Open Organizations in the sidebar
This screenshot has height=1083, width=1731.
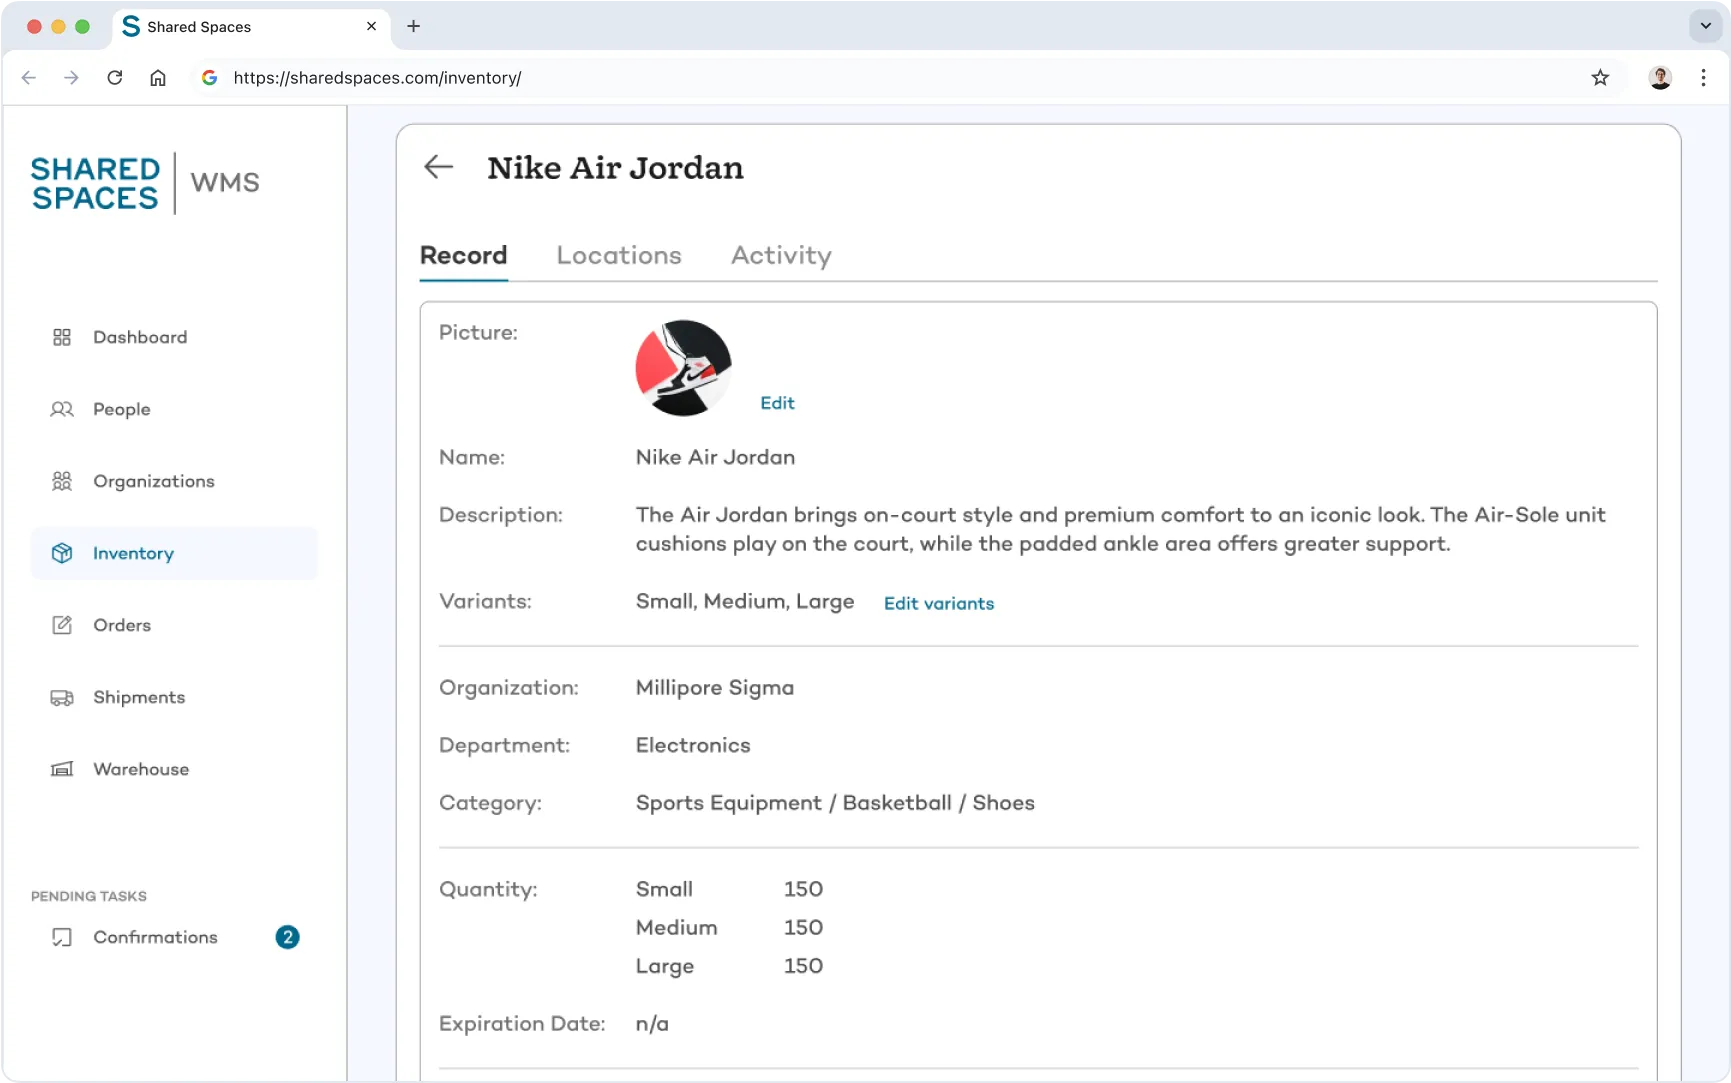point(174,481)
